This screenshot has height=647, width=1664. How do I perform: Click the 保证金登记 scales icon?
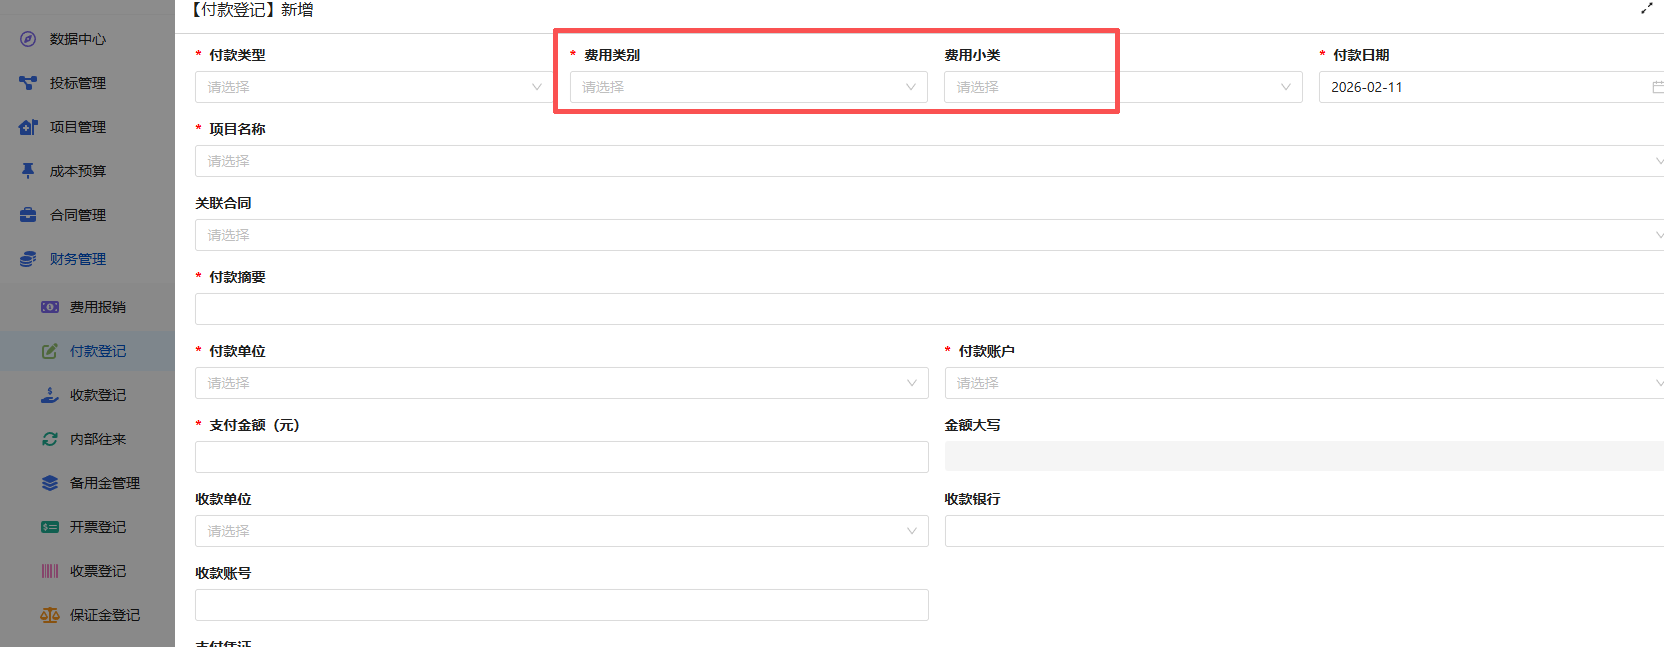pyautogui.click(x=50, y=615)
